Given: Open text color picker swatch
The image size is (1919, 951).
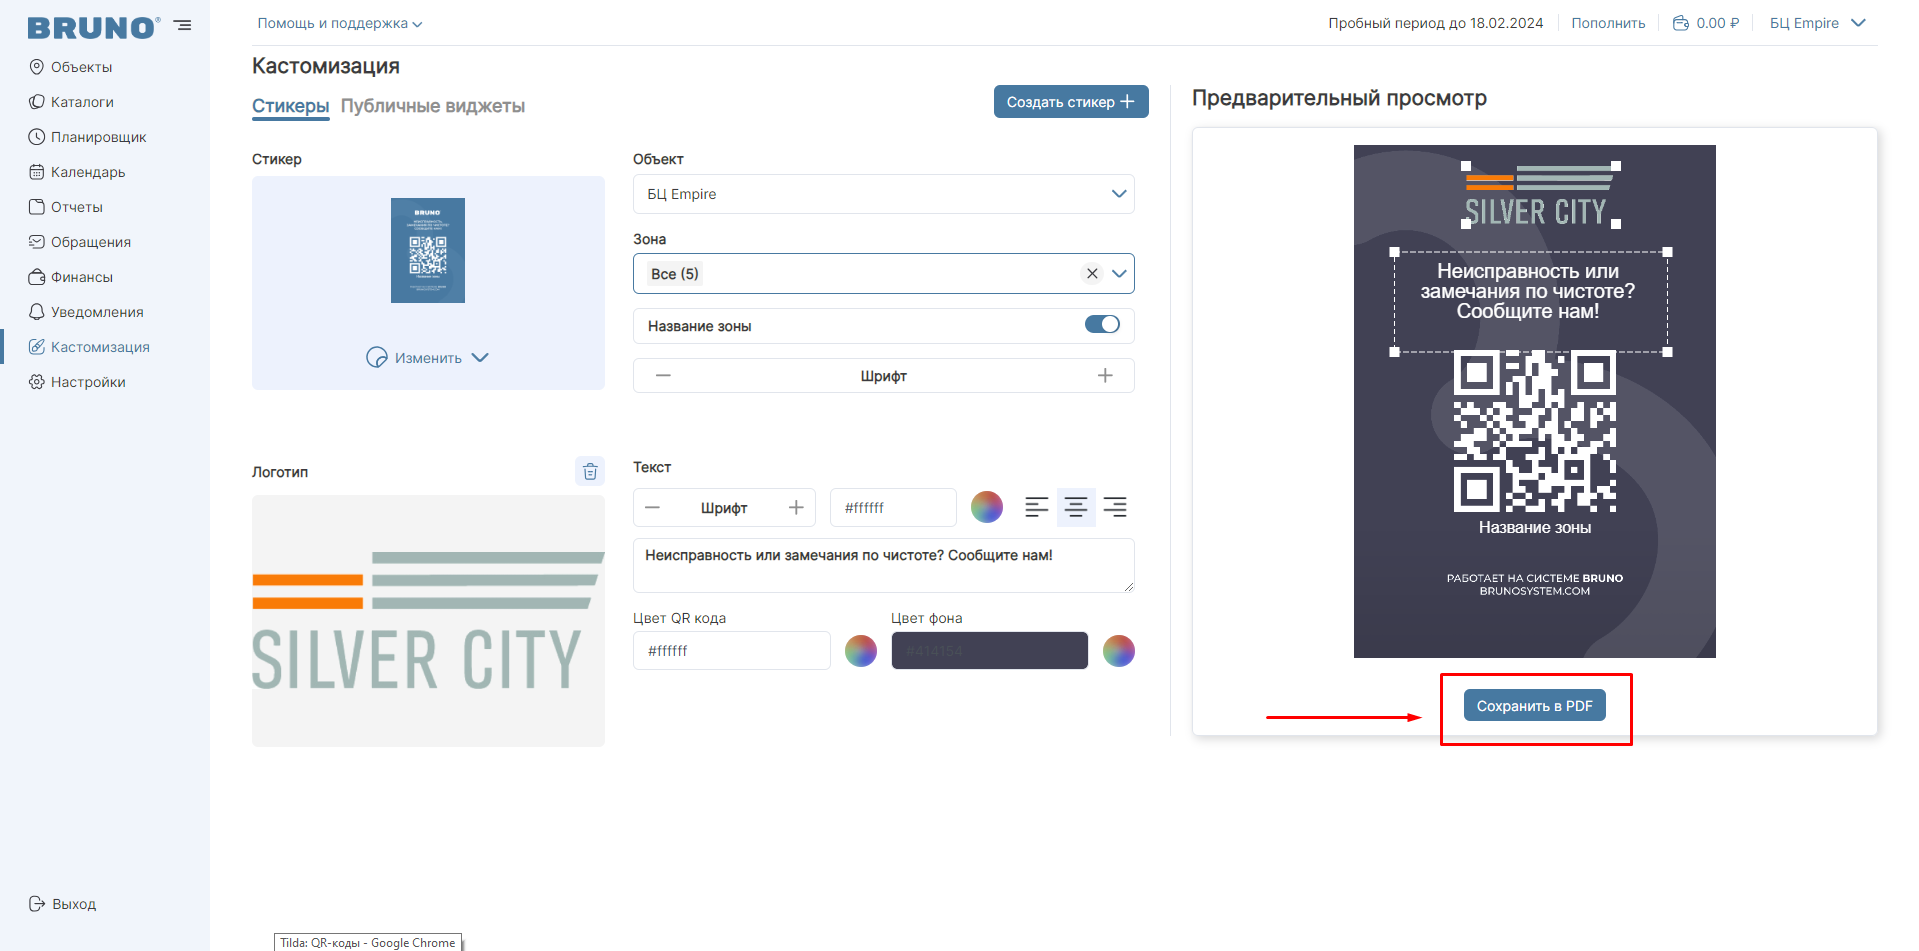Looking at the screenshot, I should coord(987,507).
